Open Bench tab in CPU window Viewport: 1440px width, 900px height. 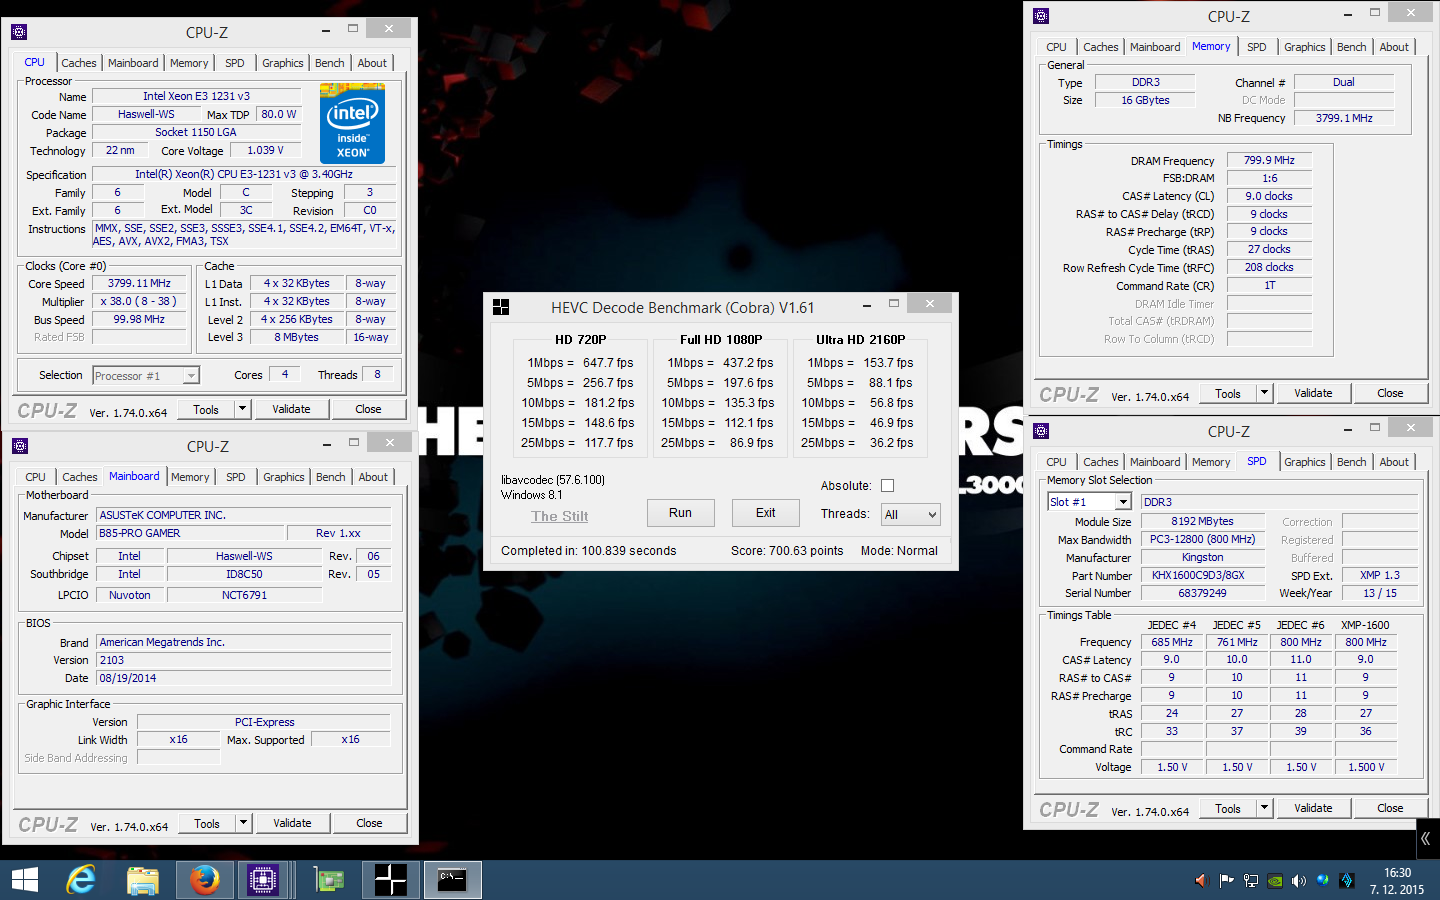329,63
